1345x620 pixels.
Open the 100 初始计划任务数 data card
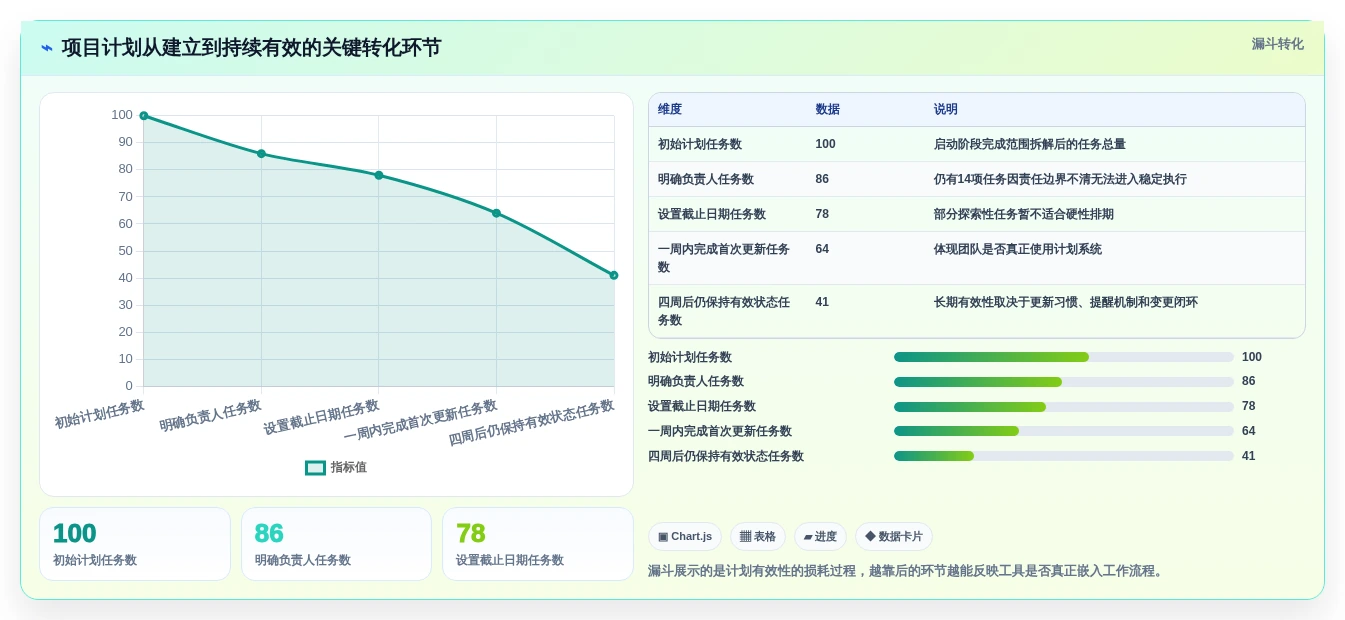[135, 544]
